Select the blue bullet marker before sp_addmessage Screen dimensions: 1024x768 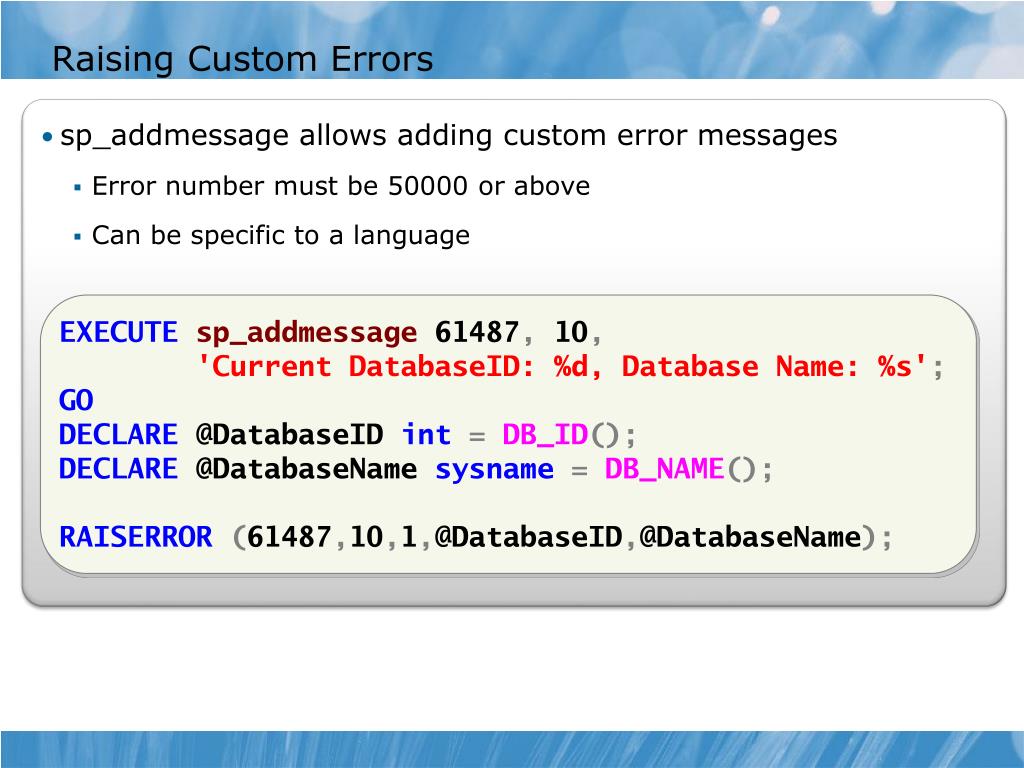[50, 136]
